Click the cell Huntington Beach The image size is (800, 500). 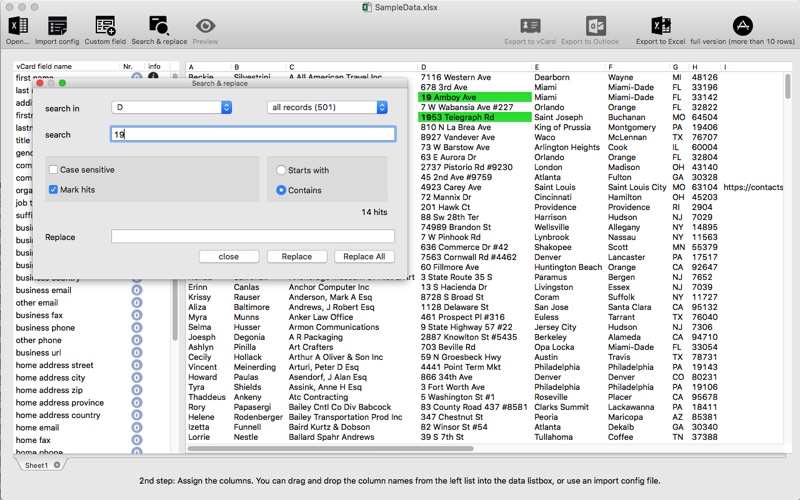point(568,267)
